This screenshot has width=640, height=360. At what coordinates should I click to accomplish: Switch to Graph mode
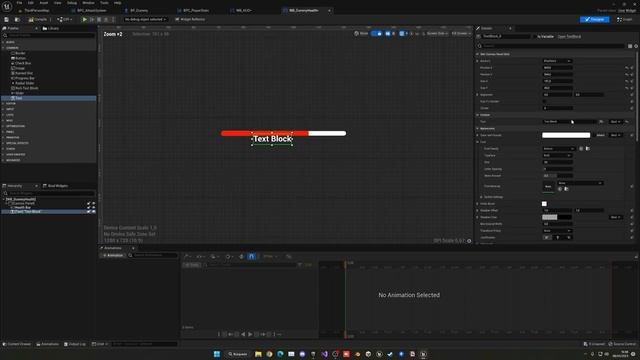[624, 19]
